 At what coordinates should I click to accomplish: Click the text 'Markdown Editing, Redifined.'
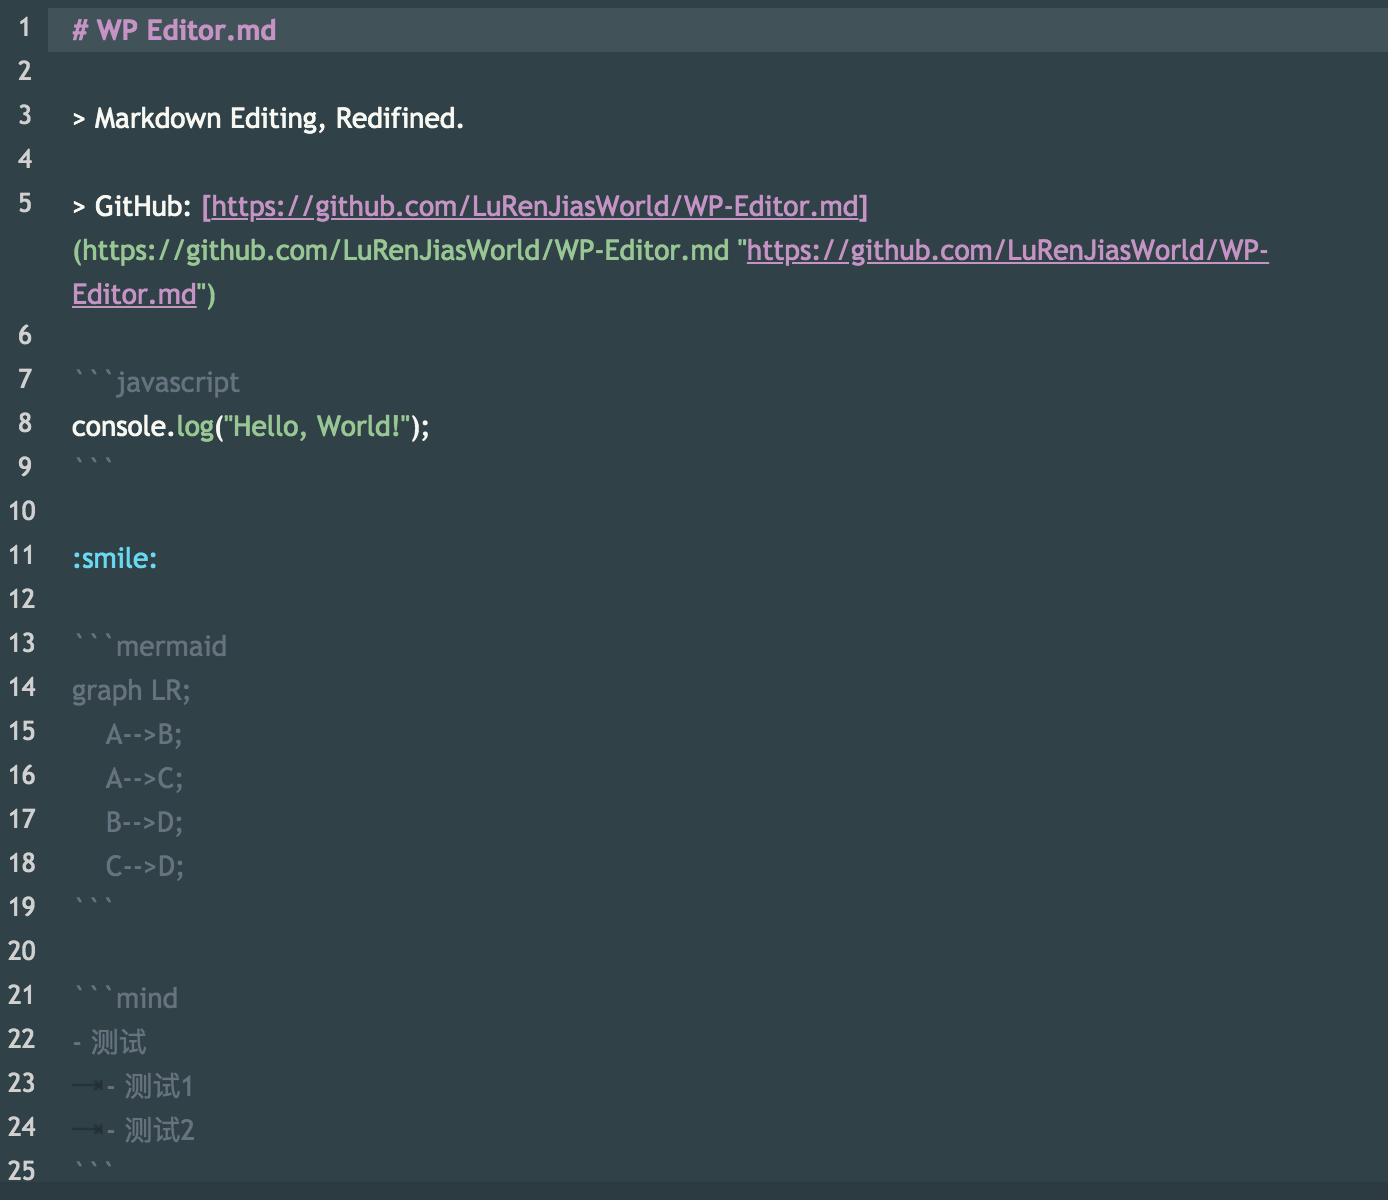tap(279, 118)
